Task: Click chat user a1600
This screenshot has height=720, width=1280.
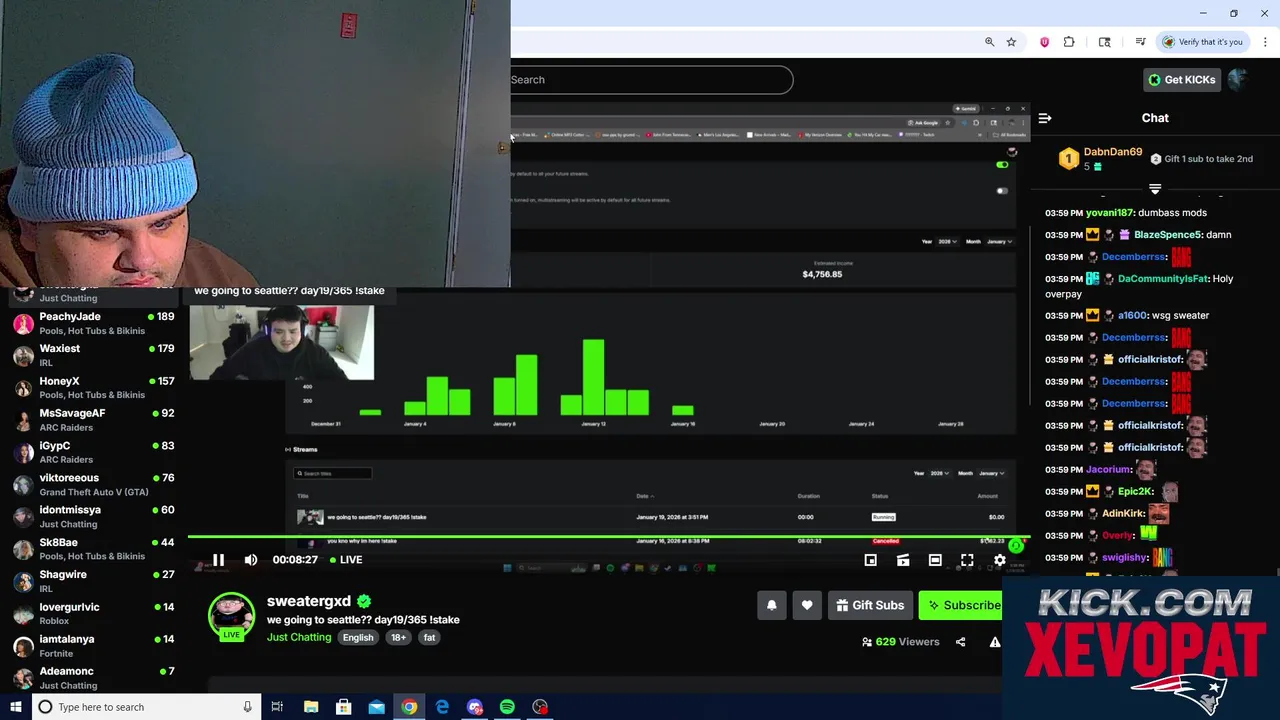Action: click(1131, 315)
